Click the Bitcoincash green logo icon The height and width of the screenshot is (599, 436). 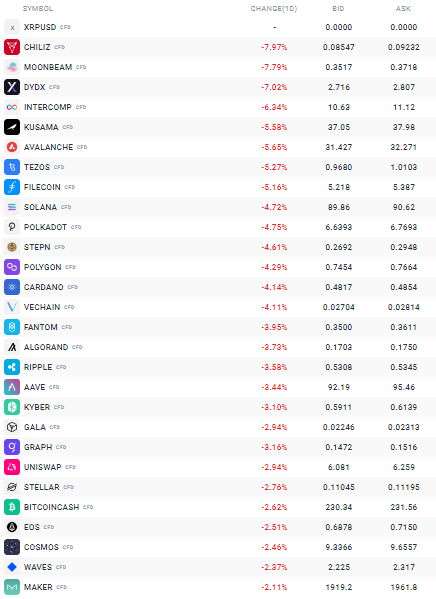pos(12,507)
